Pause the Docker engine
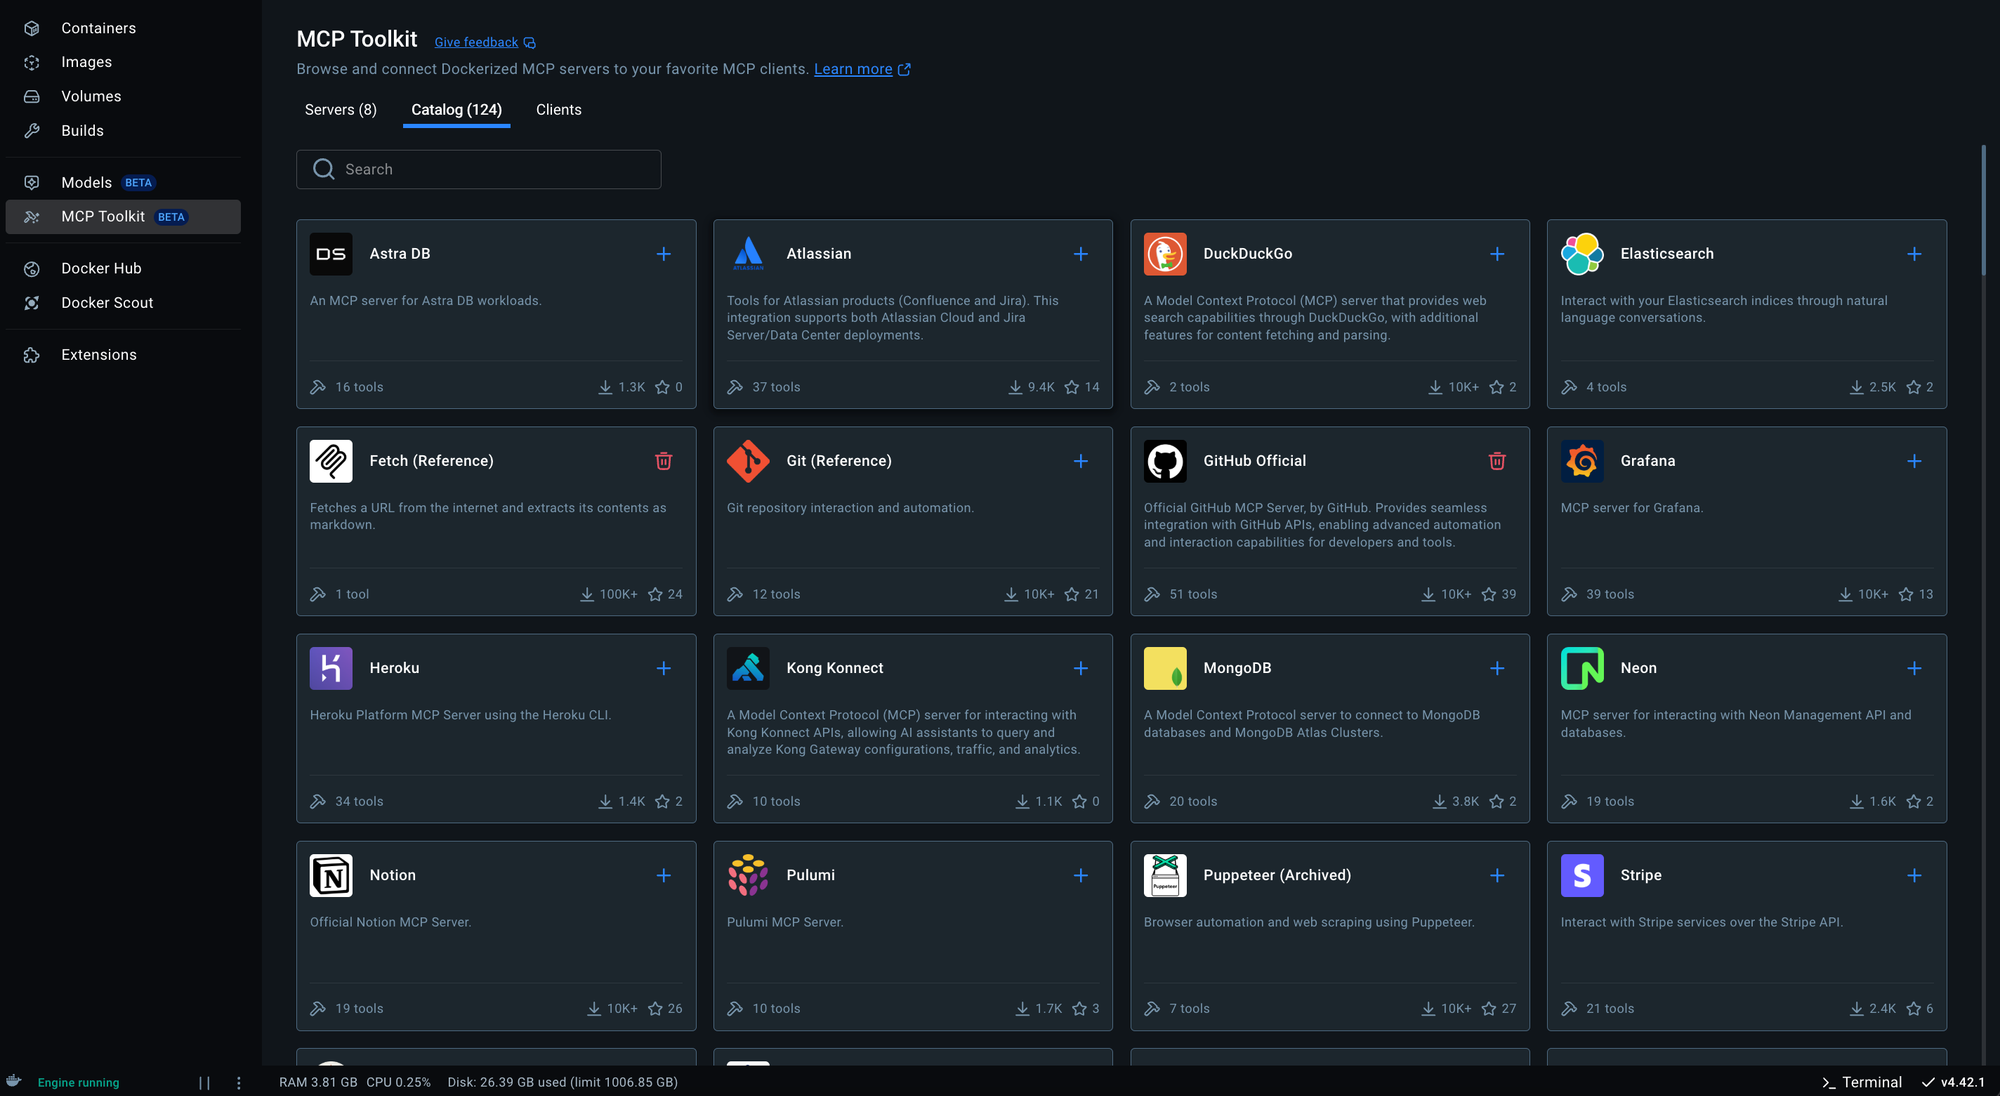 tap(204, 1083)
